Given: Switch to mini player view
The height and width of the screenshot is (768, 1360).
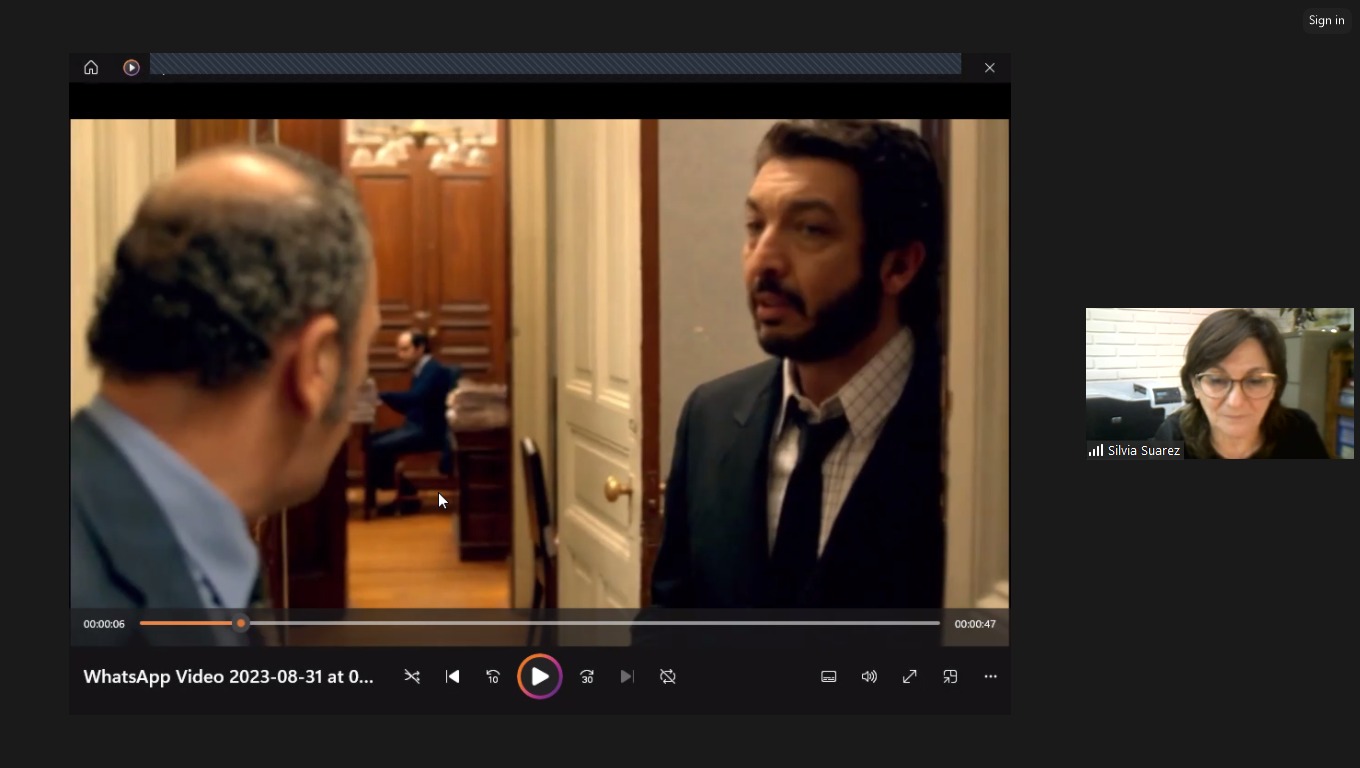Looking at the screenshot, I should [x=950, y=677].
